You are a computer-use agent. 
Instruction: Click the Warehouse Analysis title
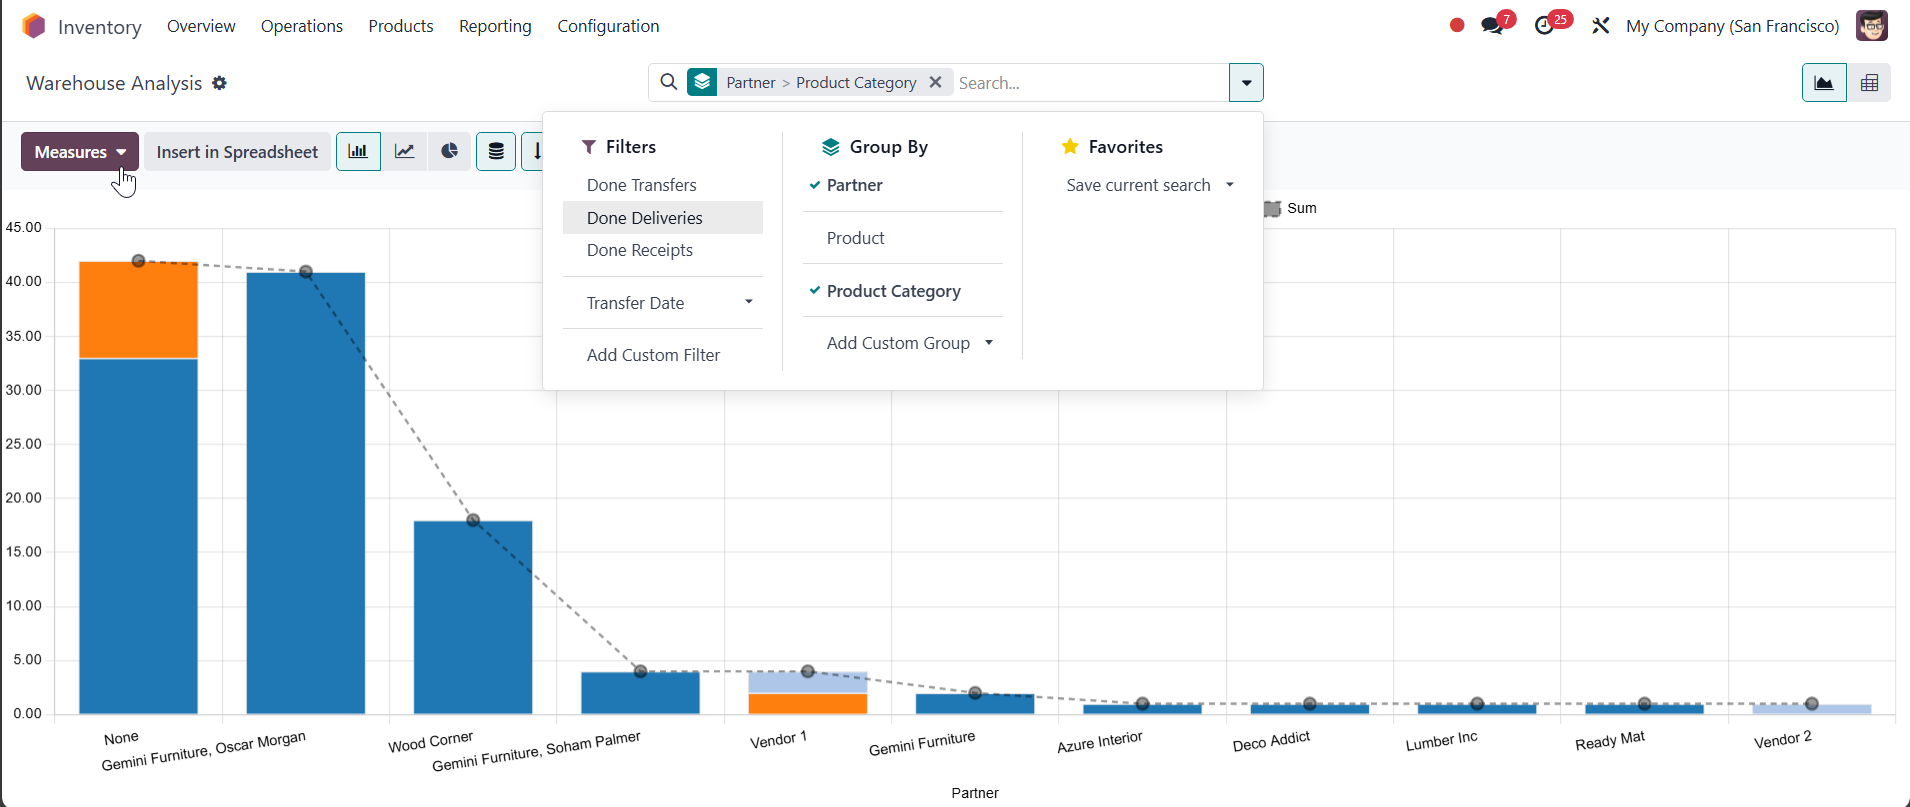(x=114, y=83)
